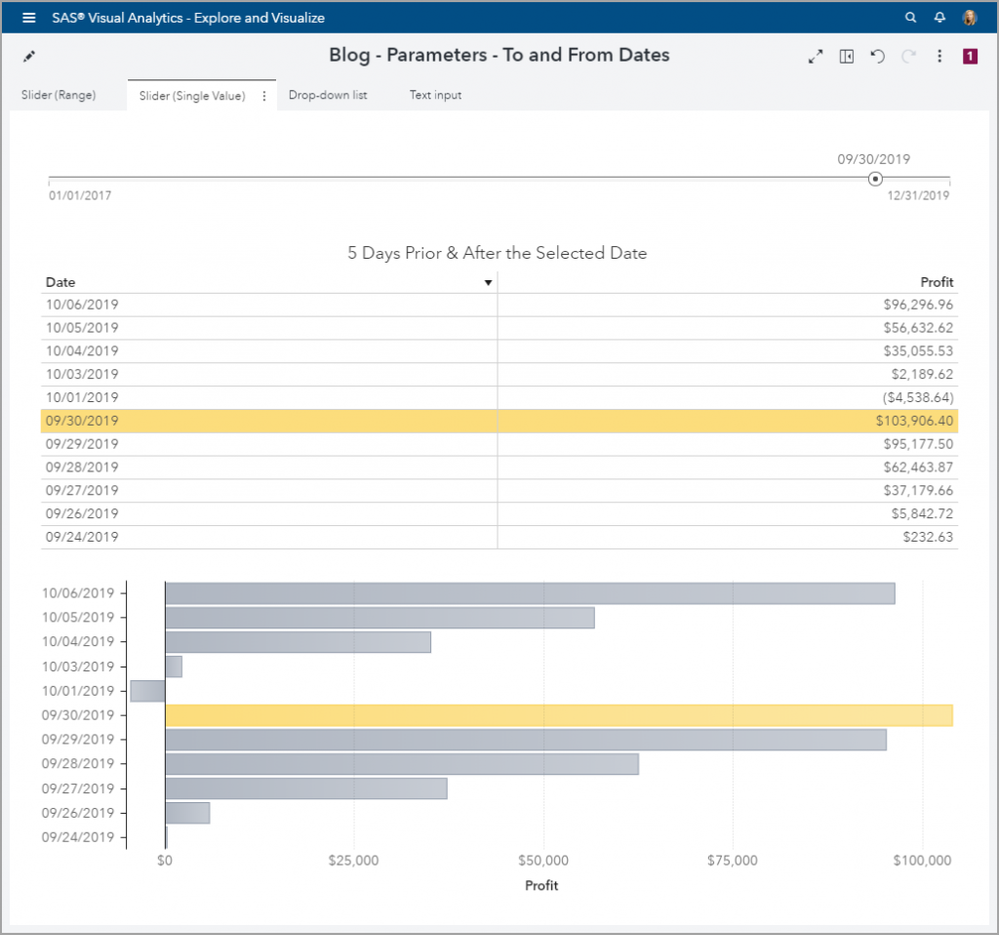This screenshot has width=999, height=935.
Task: Click the search magnifier icon
Action: click(910, 18)
